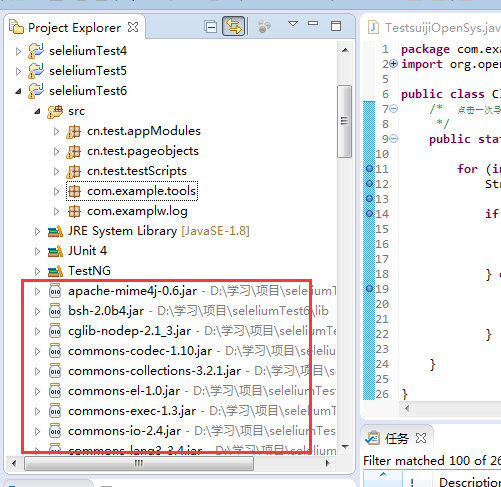Select the seleliumTest6 project icon
The width and height of the screenshot is (501, 487).
coord(36,91)
